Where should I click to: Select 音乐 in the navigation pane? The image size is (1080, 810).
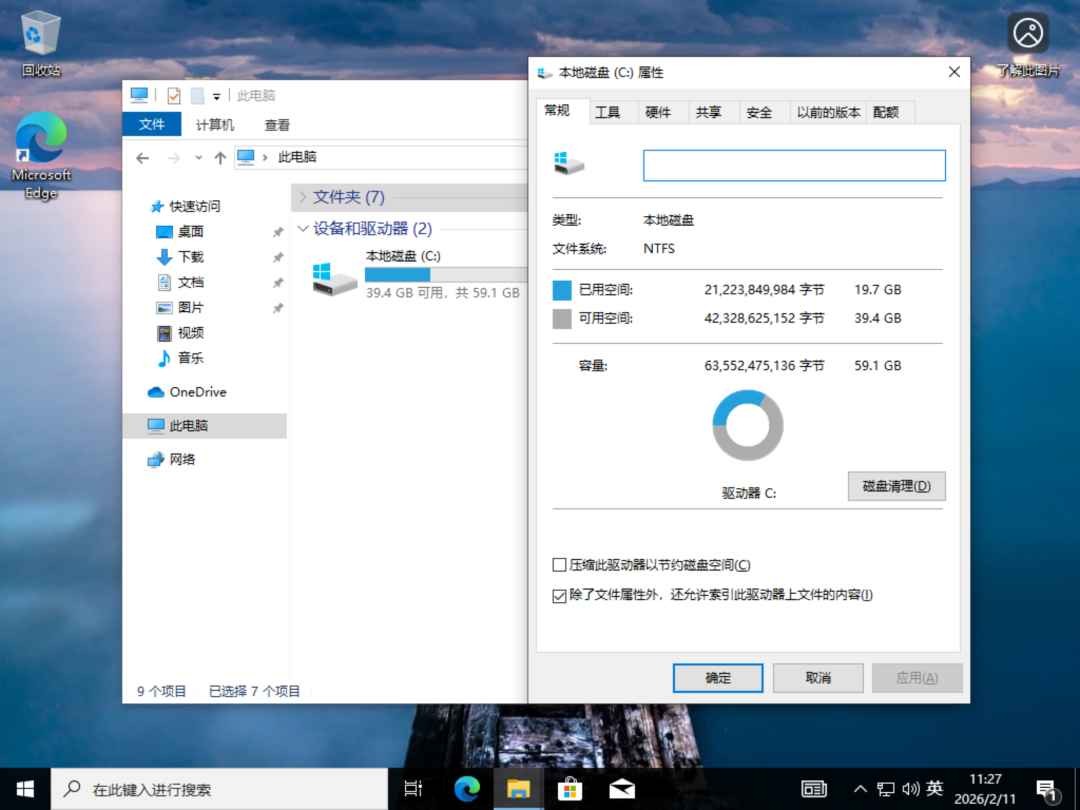point(191,357)
